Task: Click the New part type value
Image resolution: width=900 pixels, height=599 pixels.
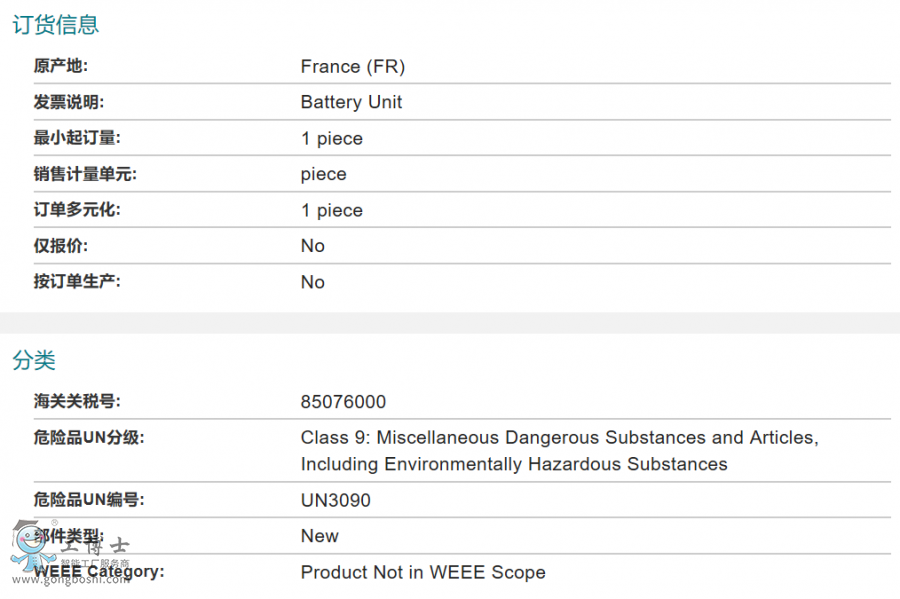Action: coord(319,536)
